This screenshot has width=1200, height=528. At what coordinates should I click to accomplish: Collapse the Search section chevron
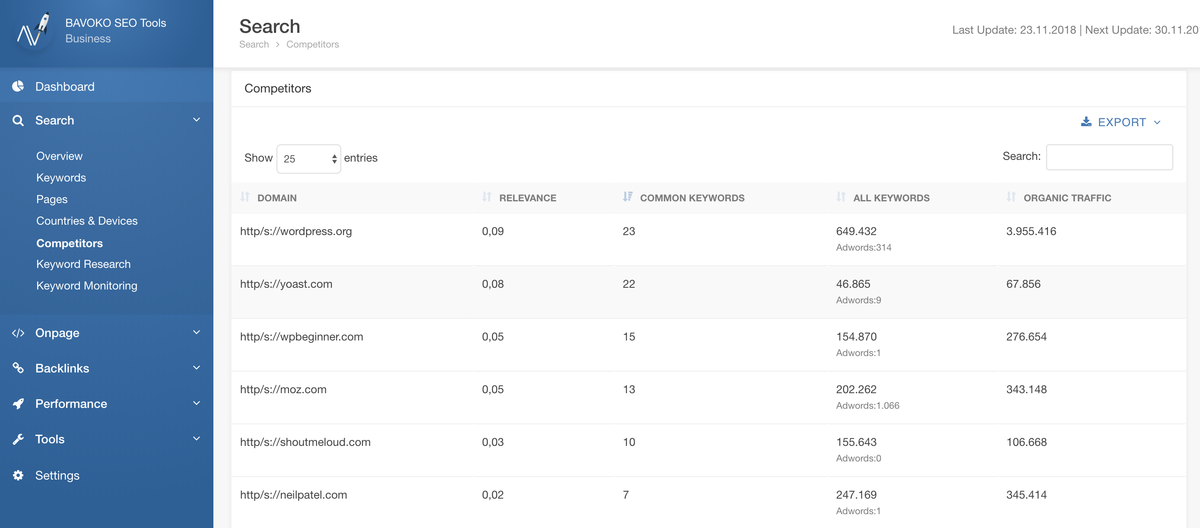point(196,120)
